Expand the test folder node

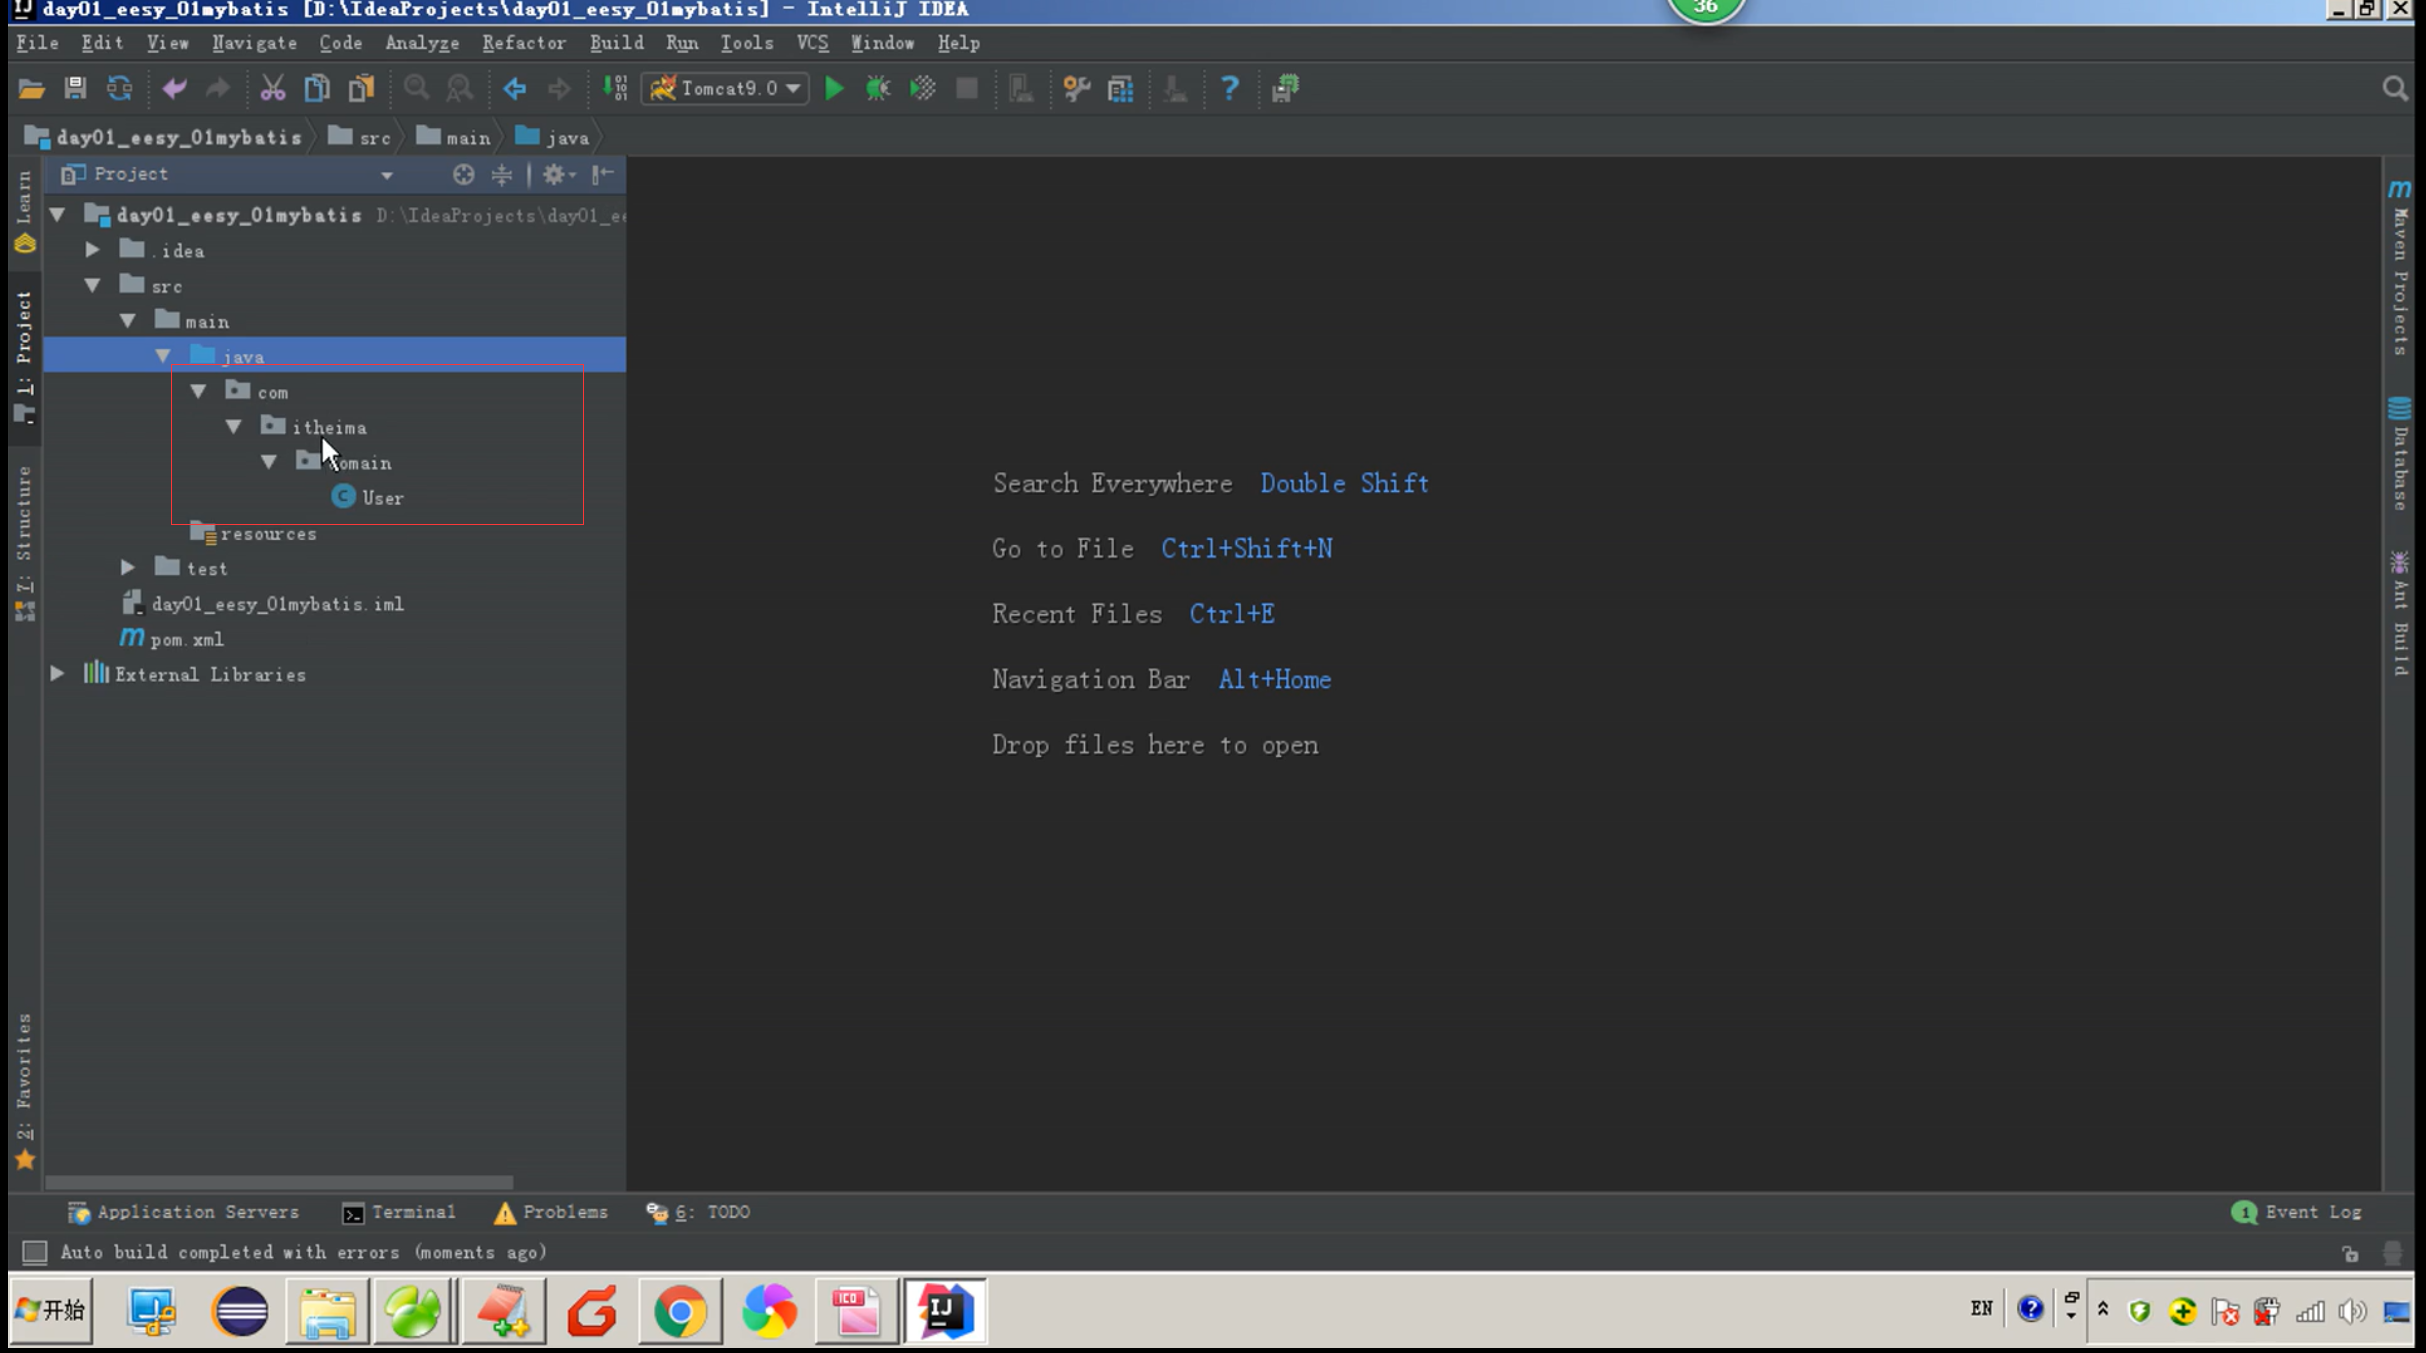click(128, 568)
